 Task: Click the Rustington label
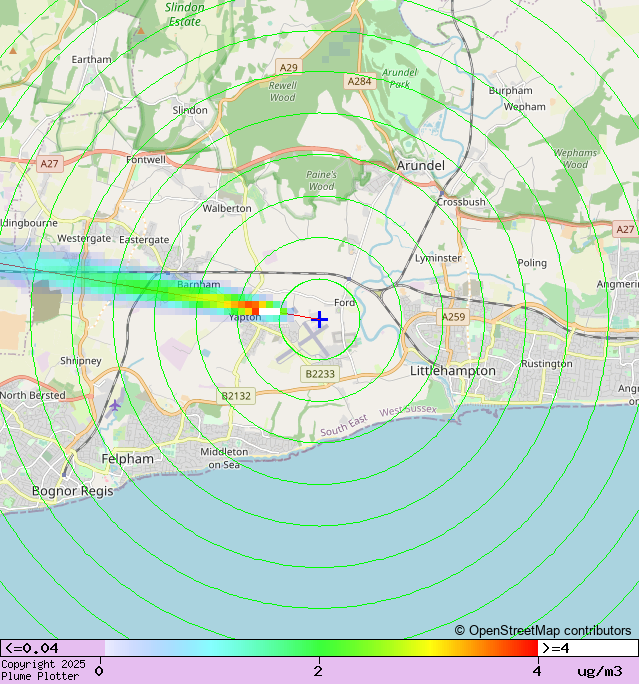(547, 364)
